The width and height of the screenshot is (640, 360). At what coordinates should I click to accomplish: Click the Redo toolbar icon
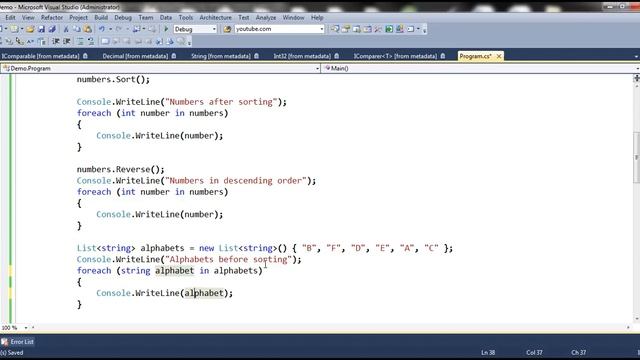[119, 29]
